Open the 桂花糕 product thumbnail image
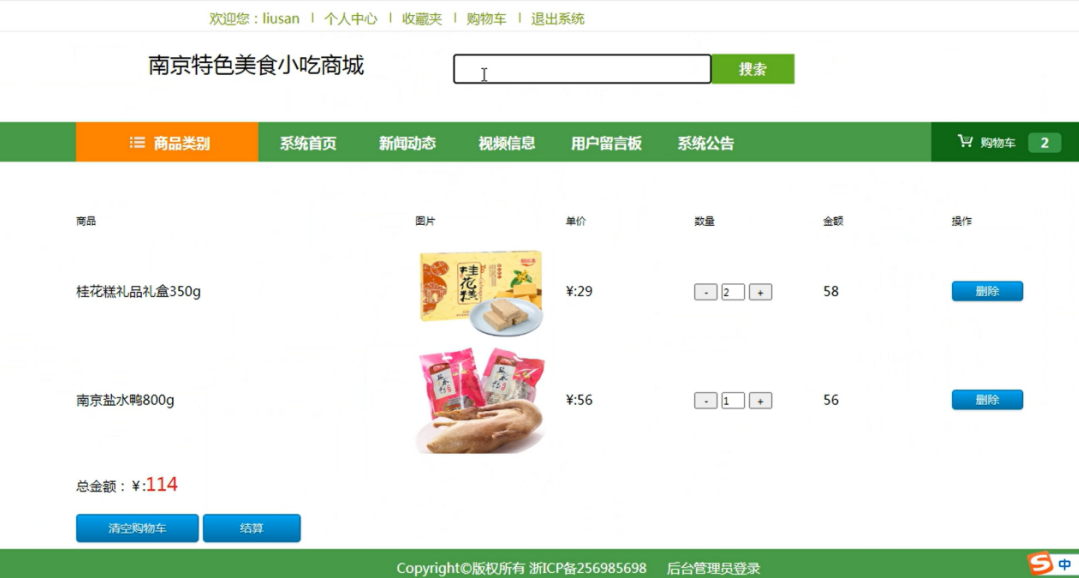Image resolution: width=1079 pixels, height=578 pixels. click(x=482, y=293)
